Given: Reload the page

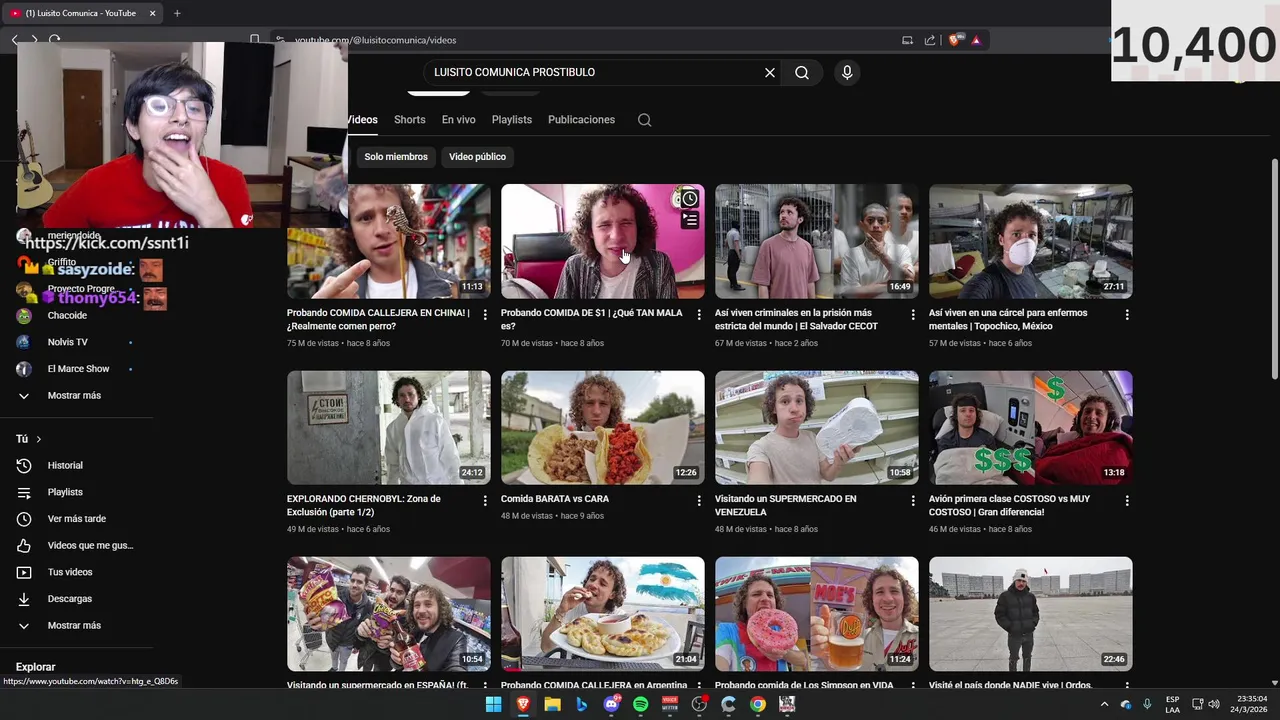Looking at the screenshot, I should [x=54, y=40].
